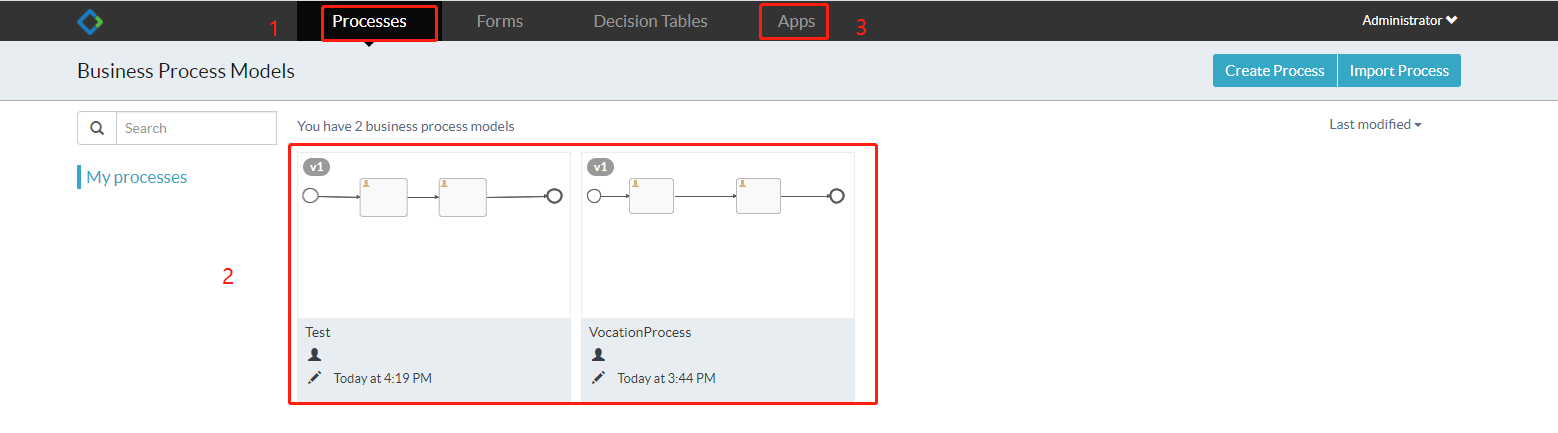The image size is (1558, 433).
Task: Open the Test process diagram thumbnail
Action: click(x=434, y=235)
